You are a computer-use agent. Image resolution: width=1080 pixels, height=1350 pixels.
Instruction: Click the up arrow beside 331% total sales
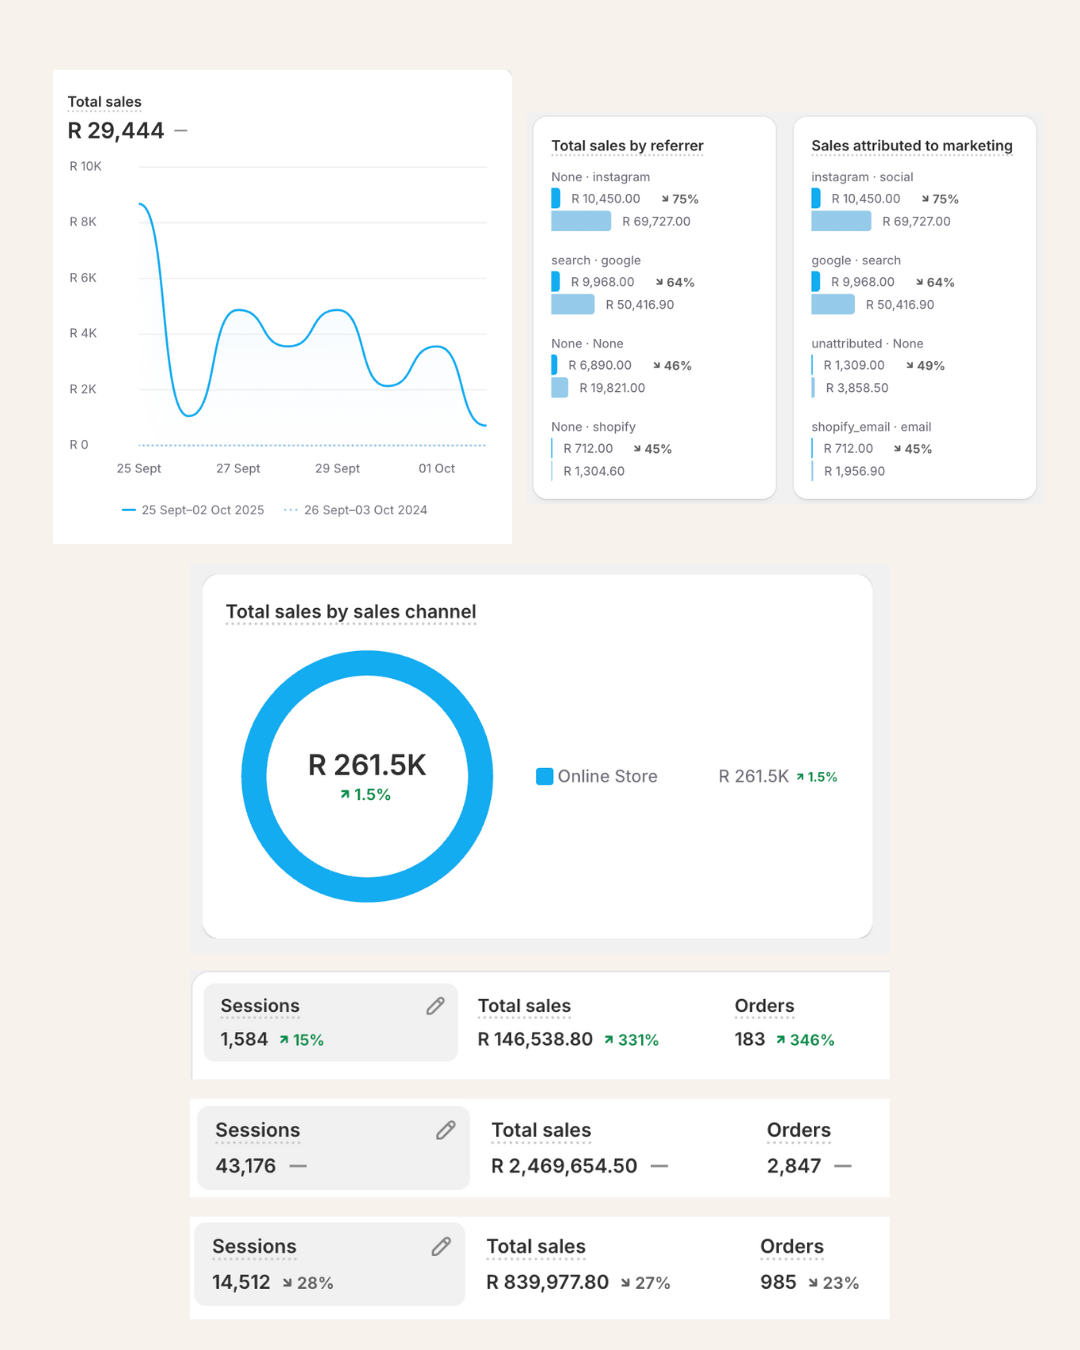click(x=609, y=1040)
